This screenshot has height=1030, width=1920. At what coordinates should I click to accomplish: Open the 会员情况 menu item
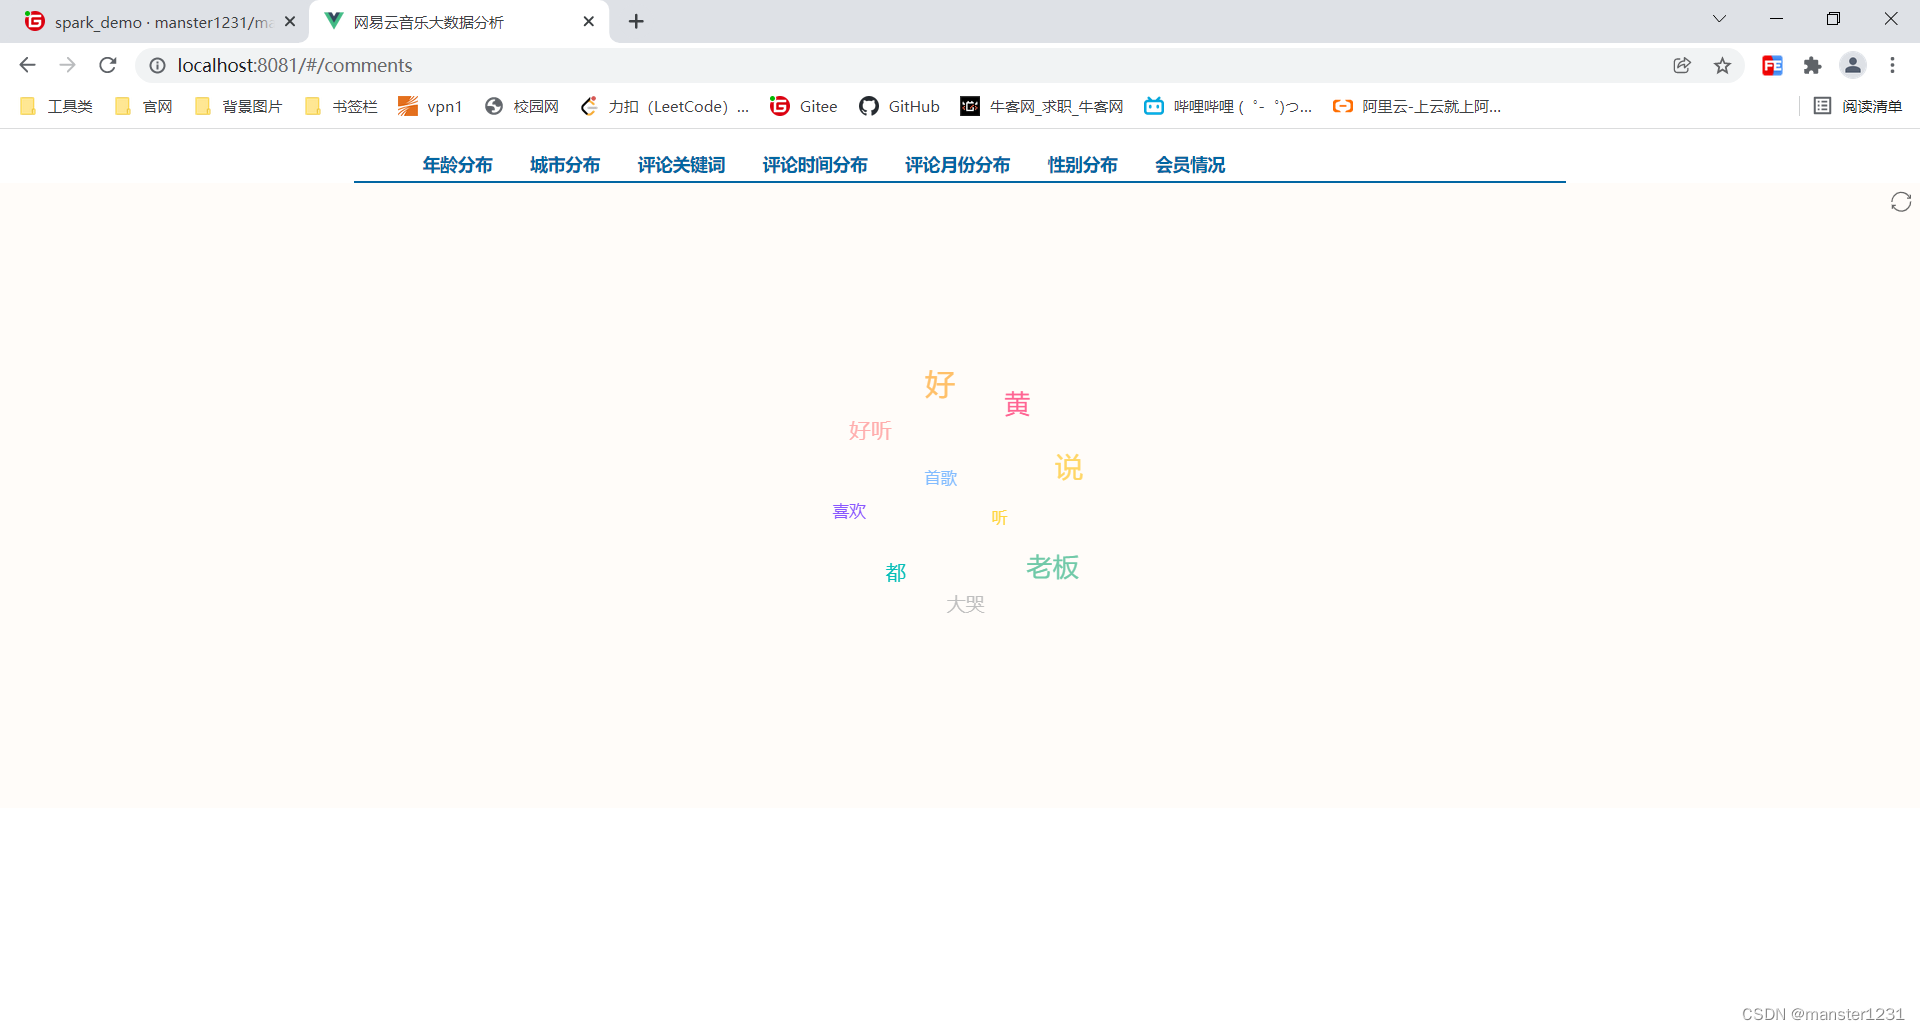click(x=1190, y=165)
